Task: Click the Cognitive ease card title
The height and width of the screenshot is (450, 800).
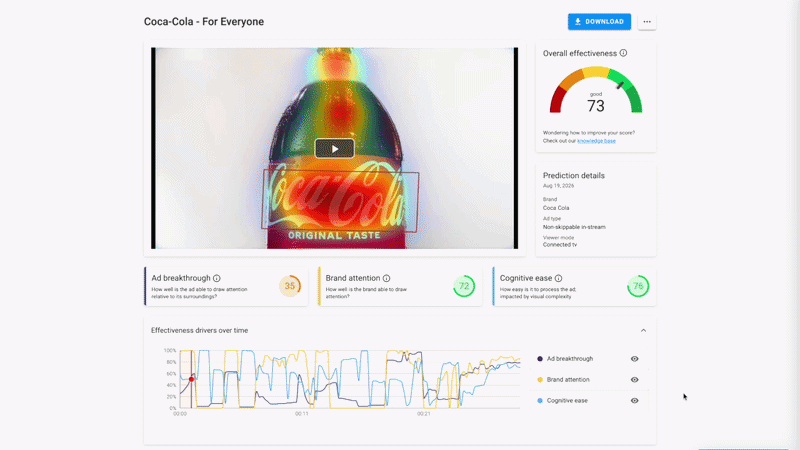Action: pos(526,278)
